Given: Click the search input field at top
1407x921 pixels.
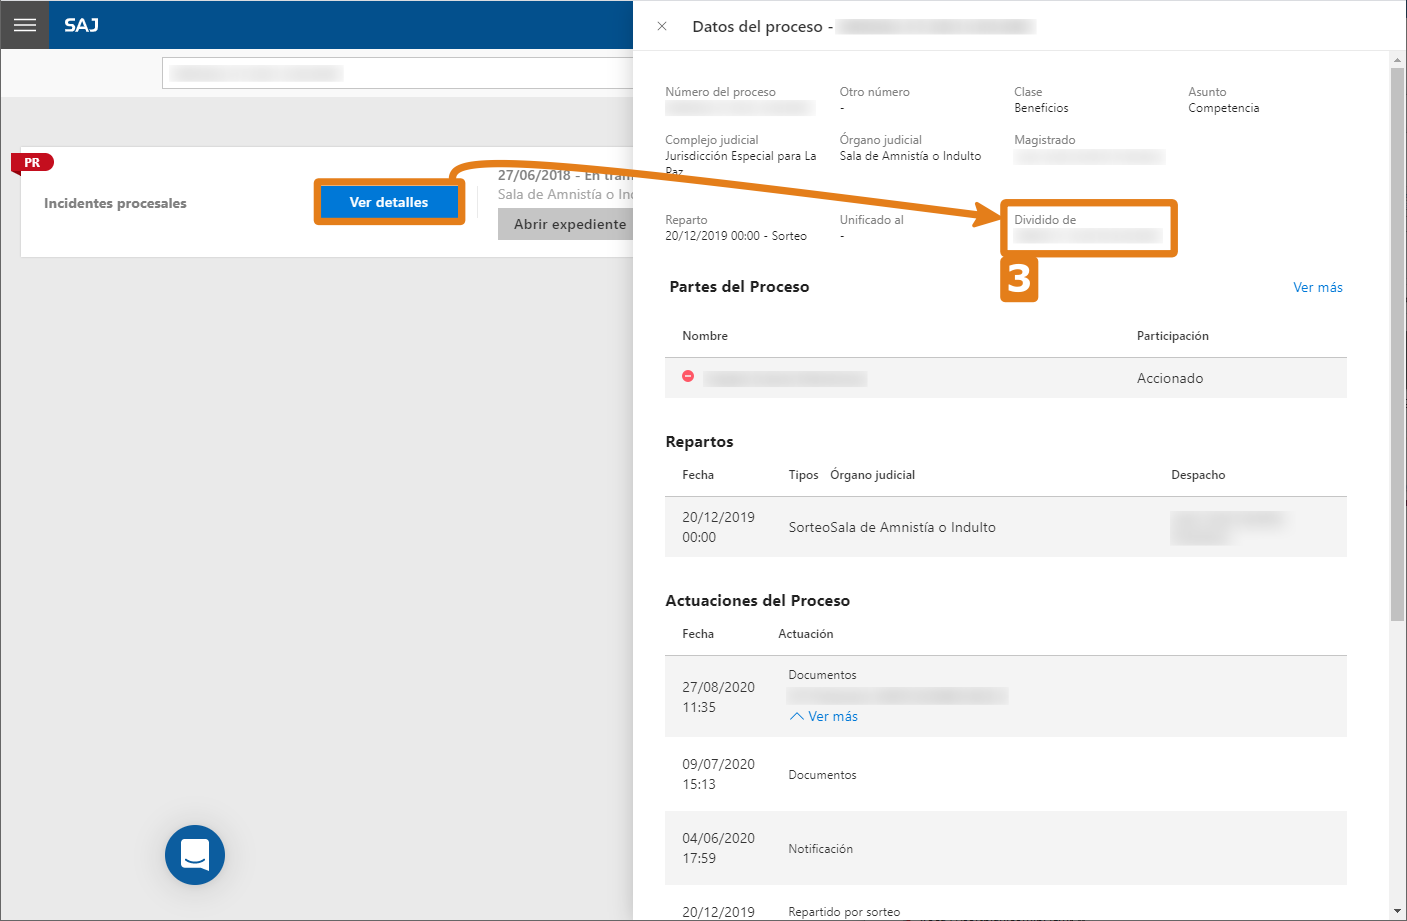Looking at the screenshot, I should coord(398,73).
